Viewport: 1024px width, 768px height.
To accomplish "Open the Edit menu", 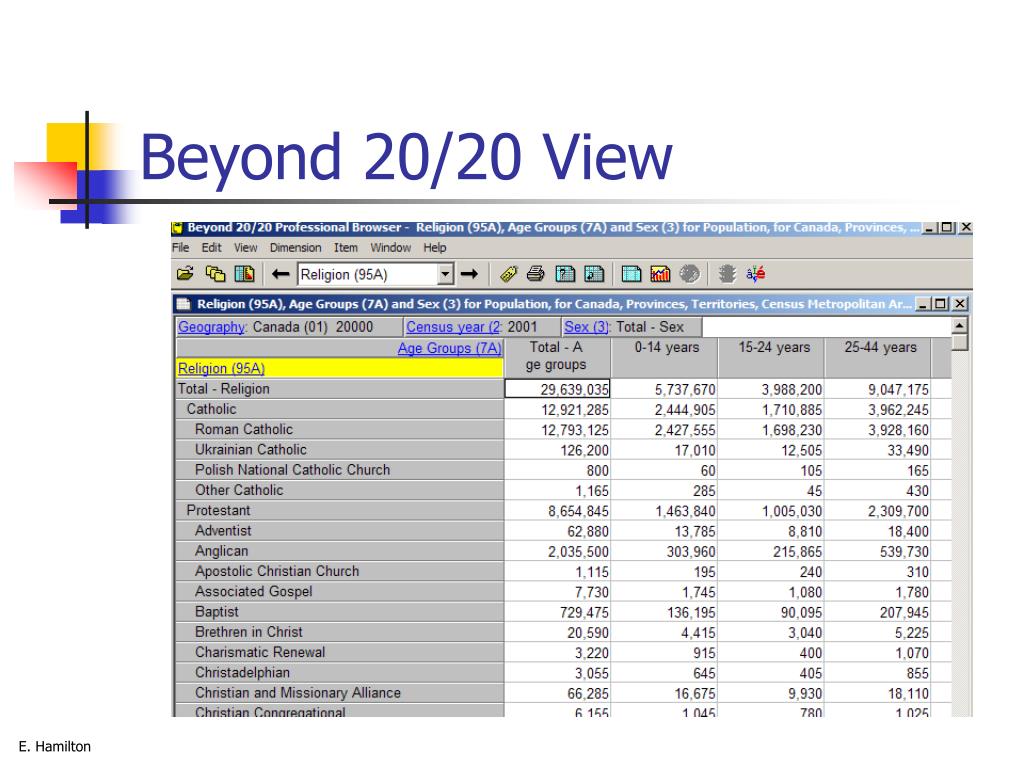I will (x=211, y=248).
